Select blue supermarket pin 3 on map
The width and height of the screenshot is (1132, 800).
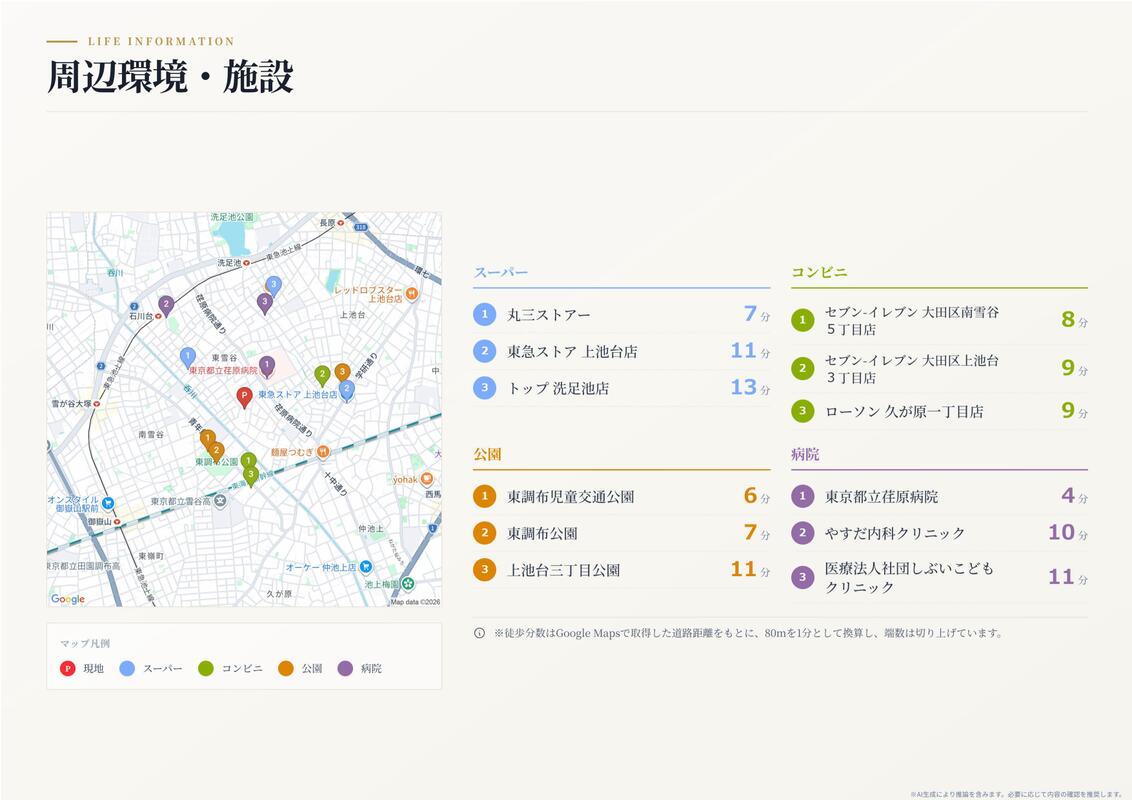[273, 285]
